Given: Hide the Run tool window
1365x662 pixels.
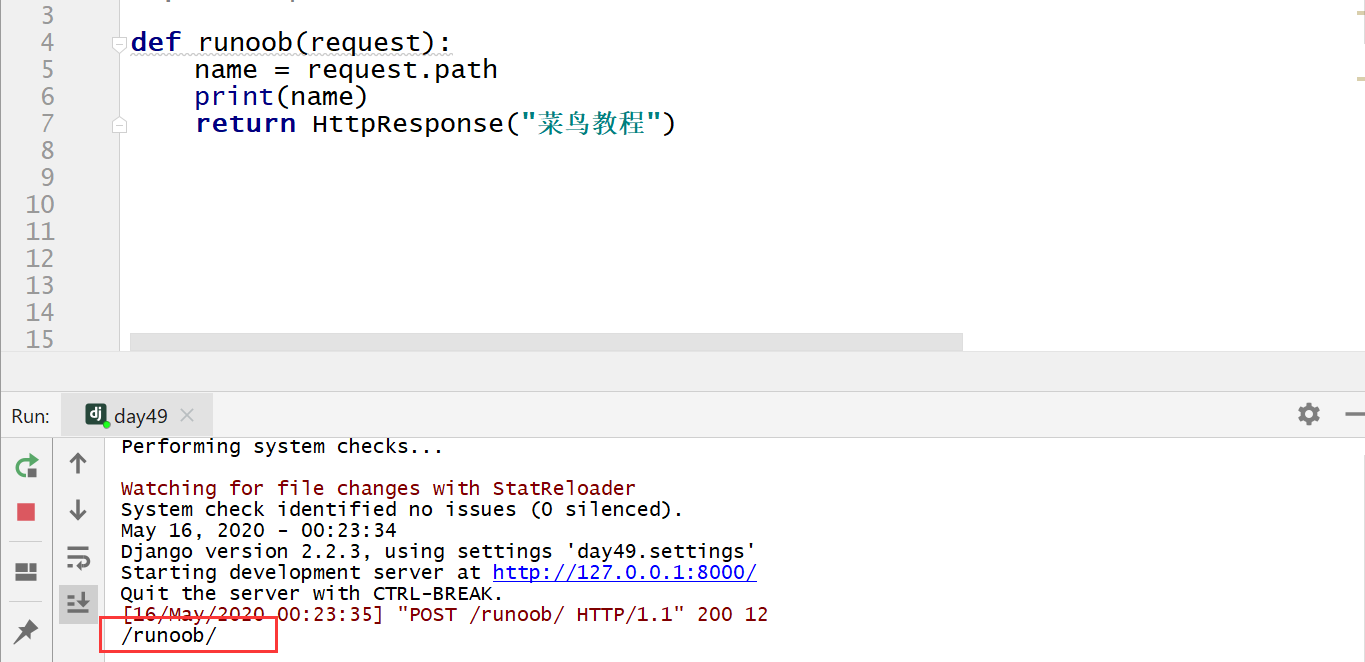Looking at the screenshot, I should (1354, 414).
